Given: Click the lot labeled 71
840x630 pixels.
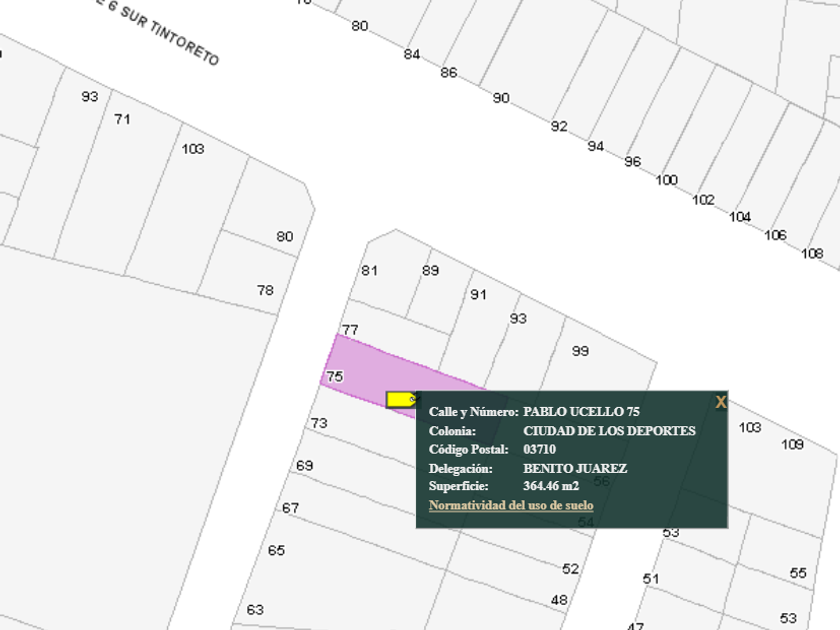Looking at the screenshot, I should (122, 119).
